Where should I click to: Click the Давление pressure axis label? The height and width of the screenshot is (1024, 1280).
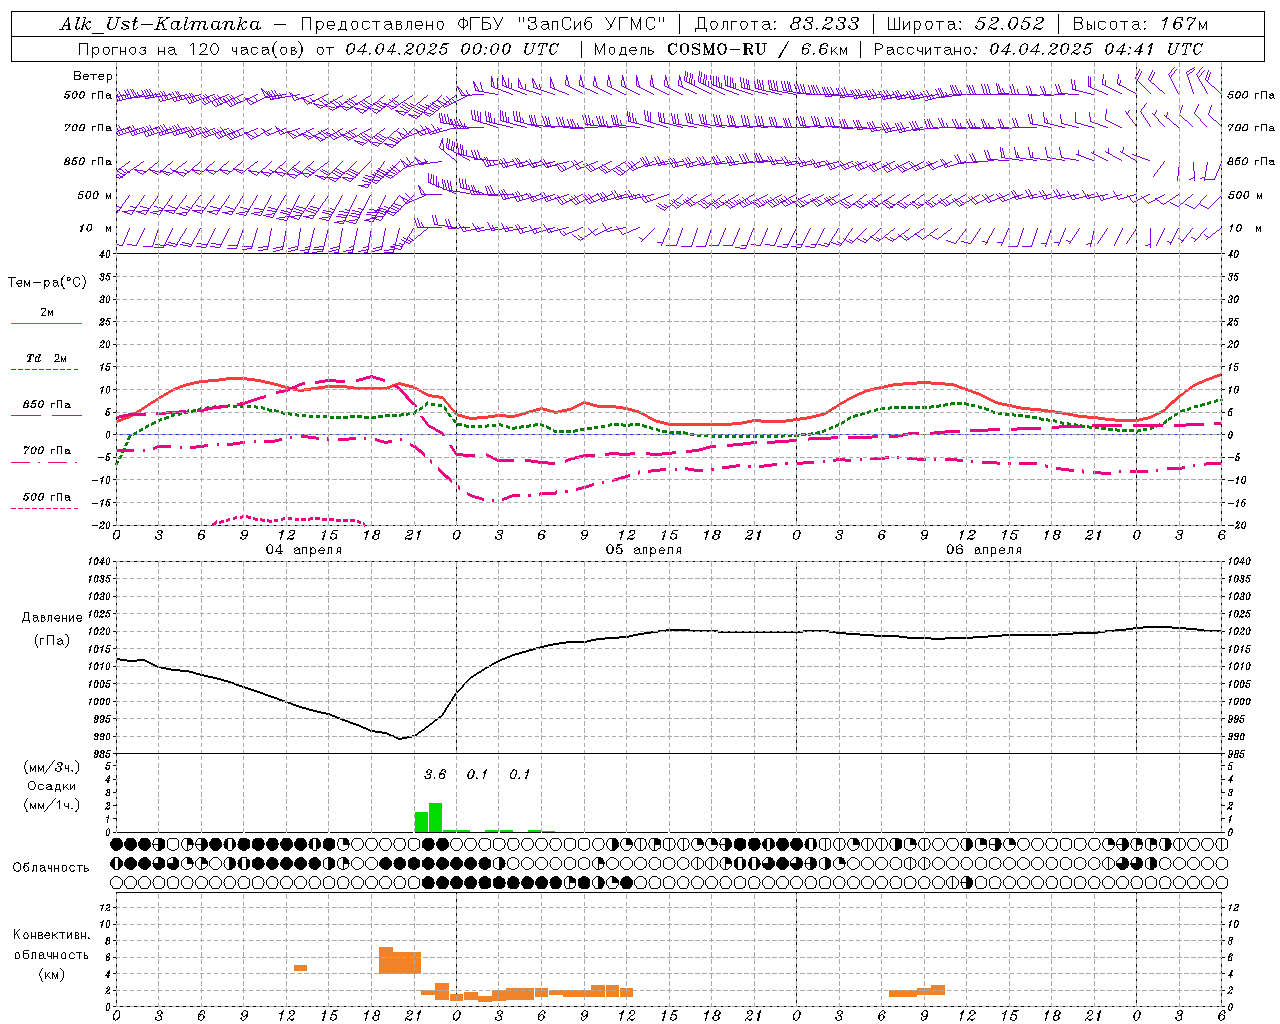point(52,618)
